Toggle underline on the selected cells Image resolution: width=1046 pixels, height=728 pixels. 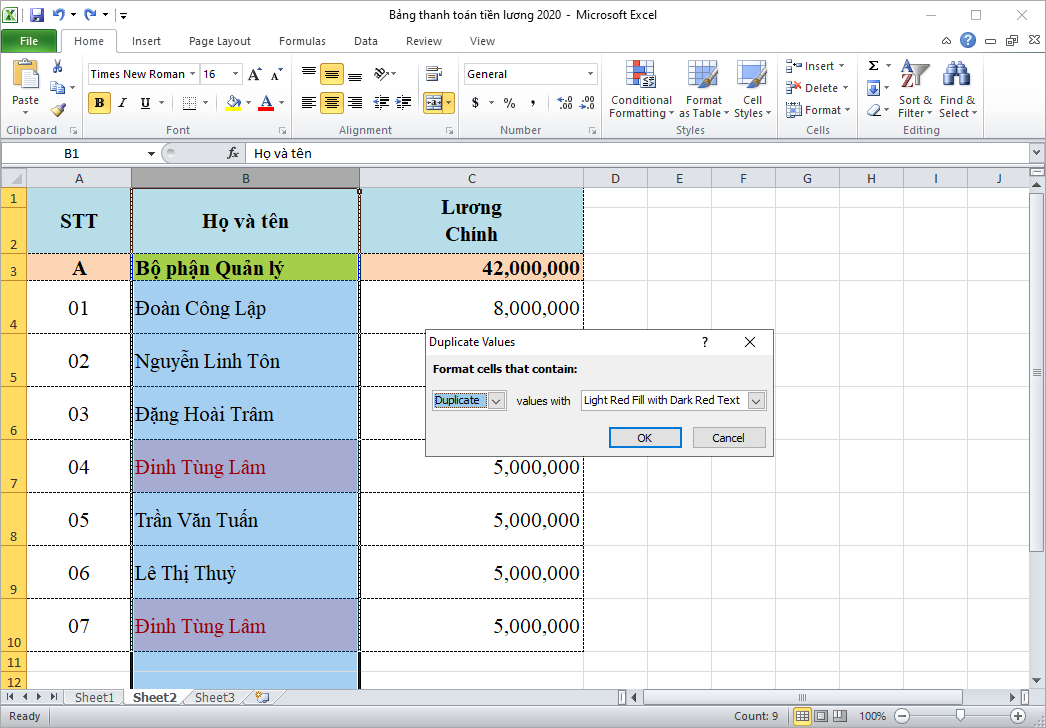coord(144,101)
